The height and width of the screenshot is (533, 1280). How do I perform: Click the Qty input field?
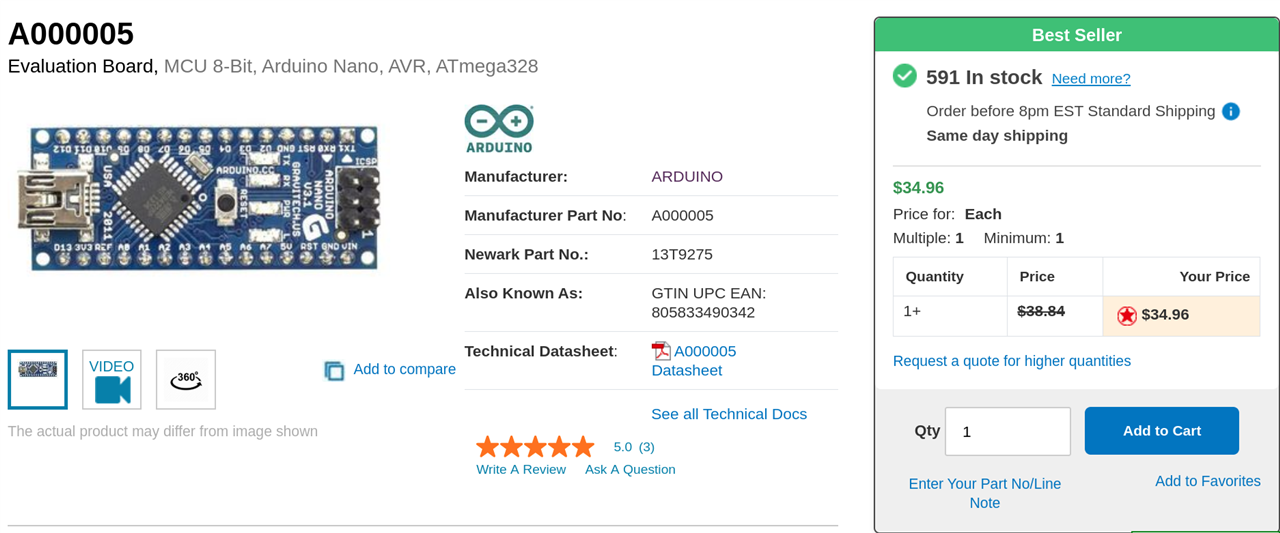pos(1007,431)
